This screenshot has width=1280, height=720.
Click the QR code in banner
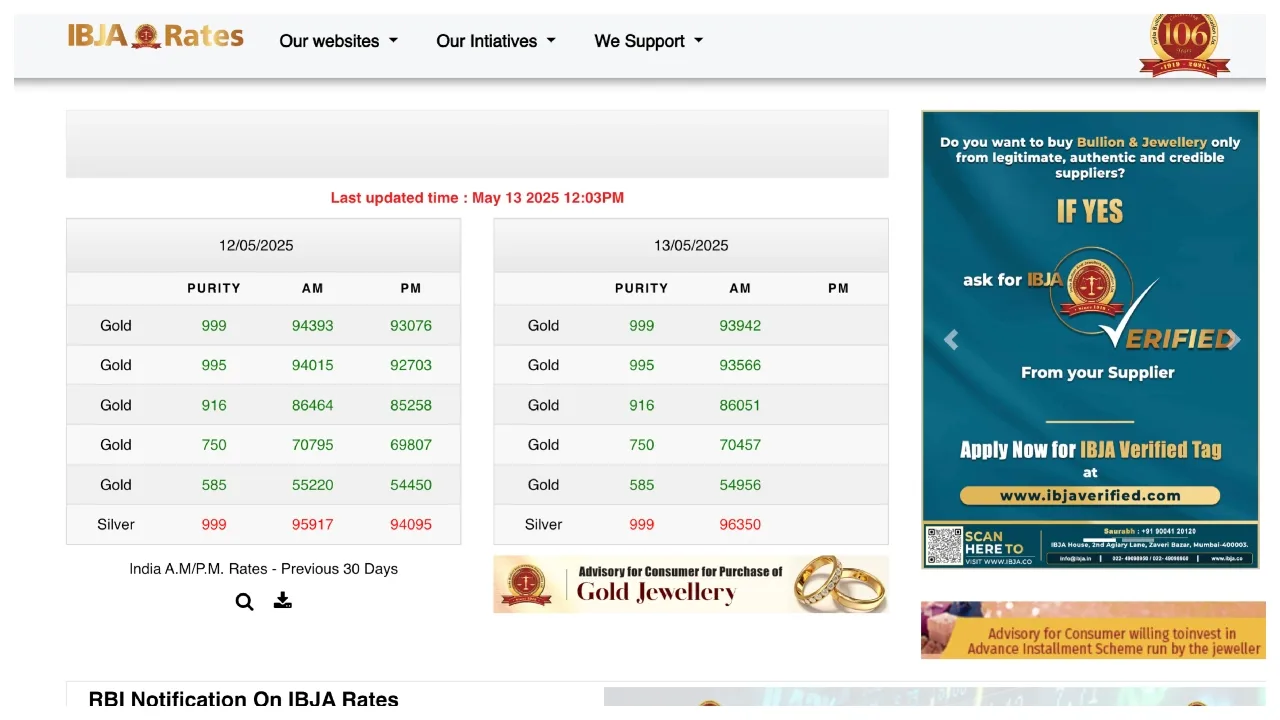pyautogui.click(x=943, y=546)
